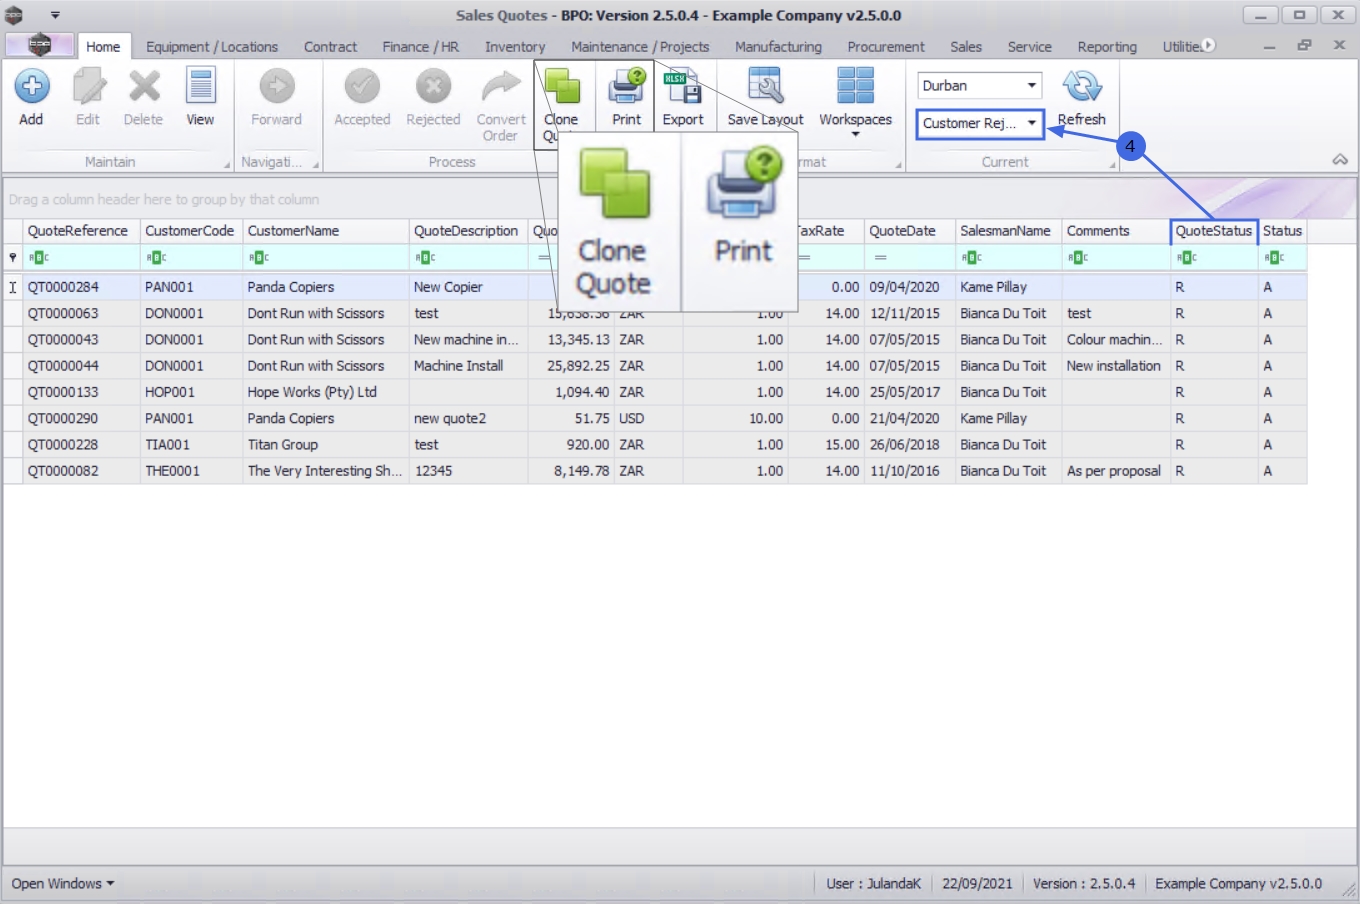The image size is (1360, 904).
Task: Open the selected quote with View
Action: tap(201, 87)
